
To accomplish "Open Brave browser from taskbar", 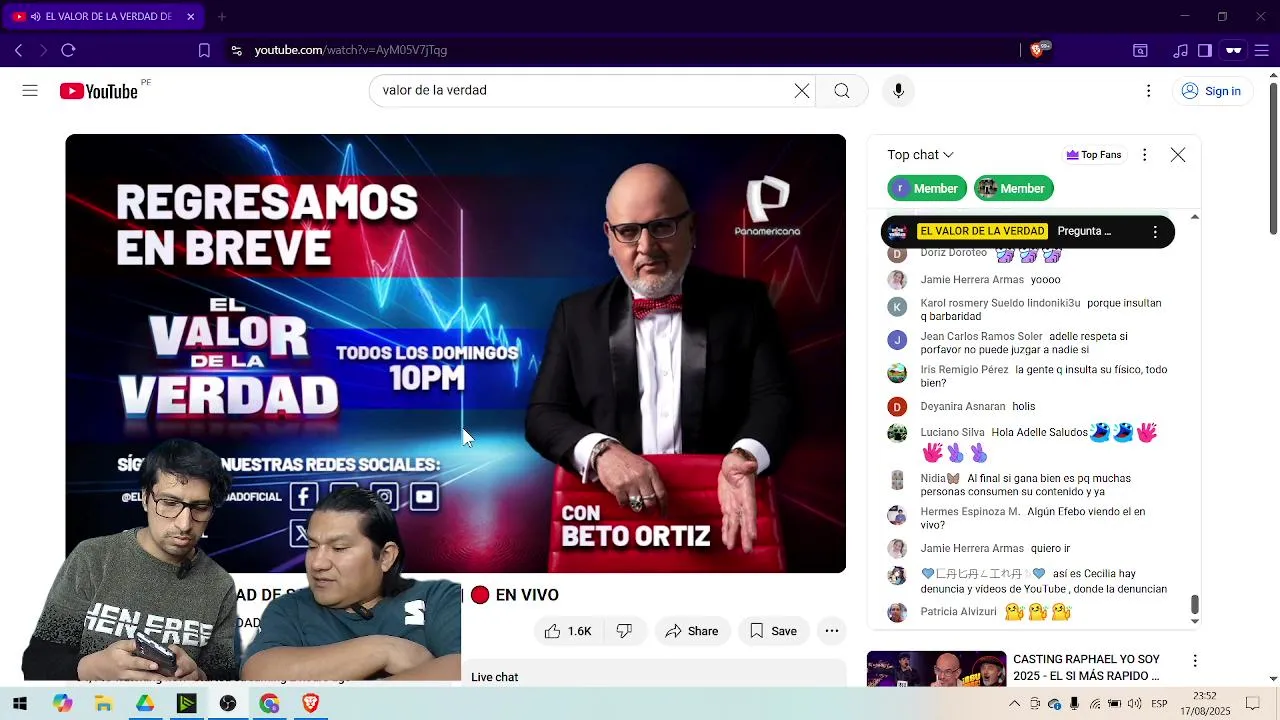I will tap(311, 704).
